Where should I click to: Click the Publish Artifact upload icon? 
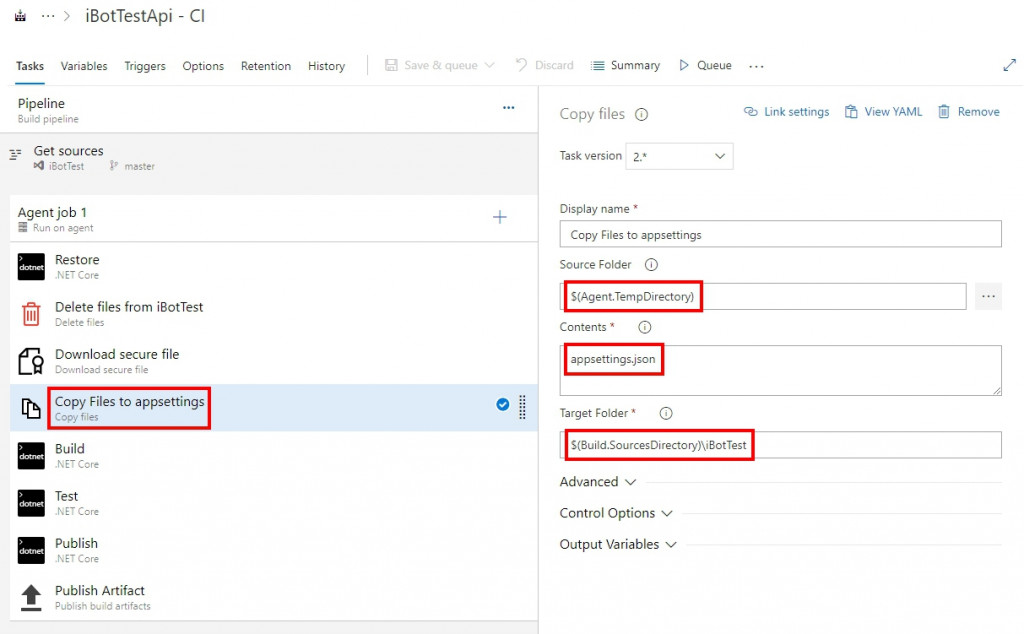coord(31,597)
